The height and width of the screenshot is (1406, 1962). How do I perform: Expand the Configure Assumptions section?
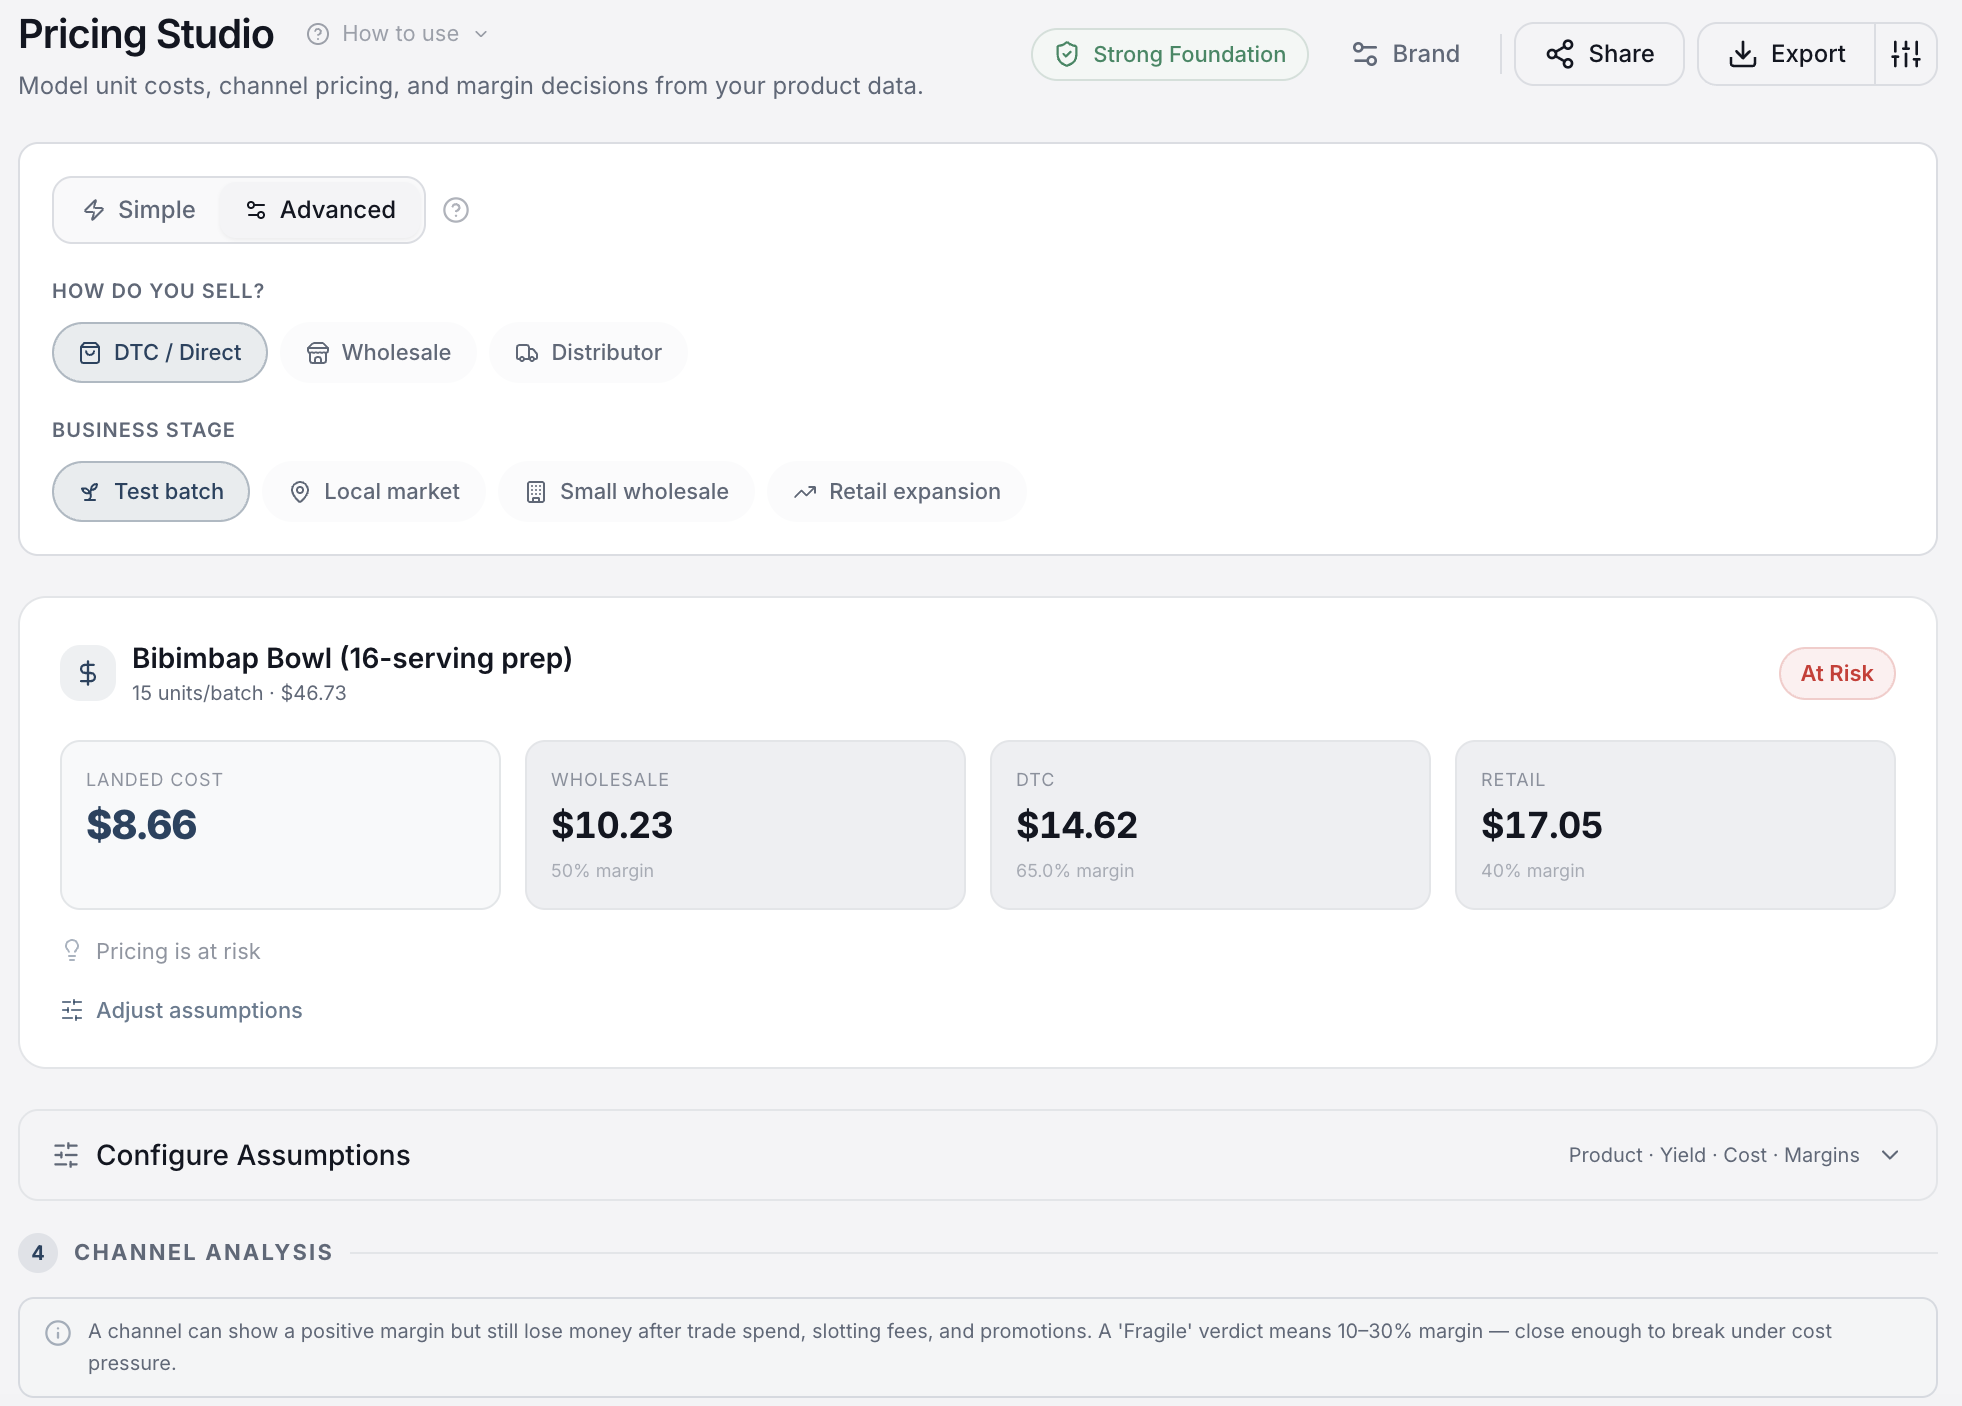[978, 1155]
